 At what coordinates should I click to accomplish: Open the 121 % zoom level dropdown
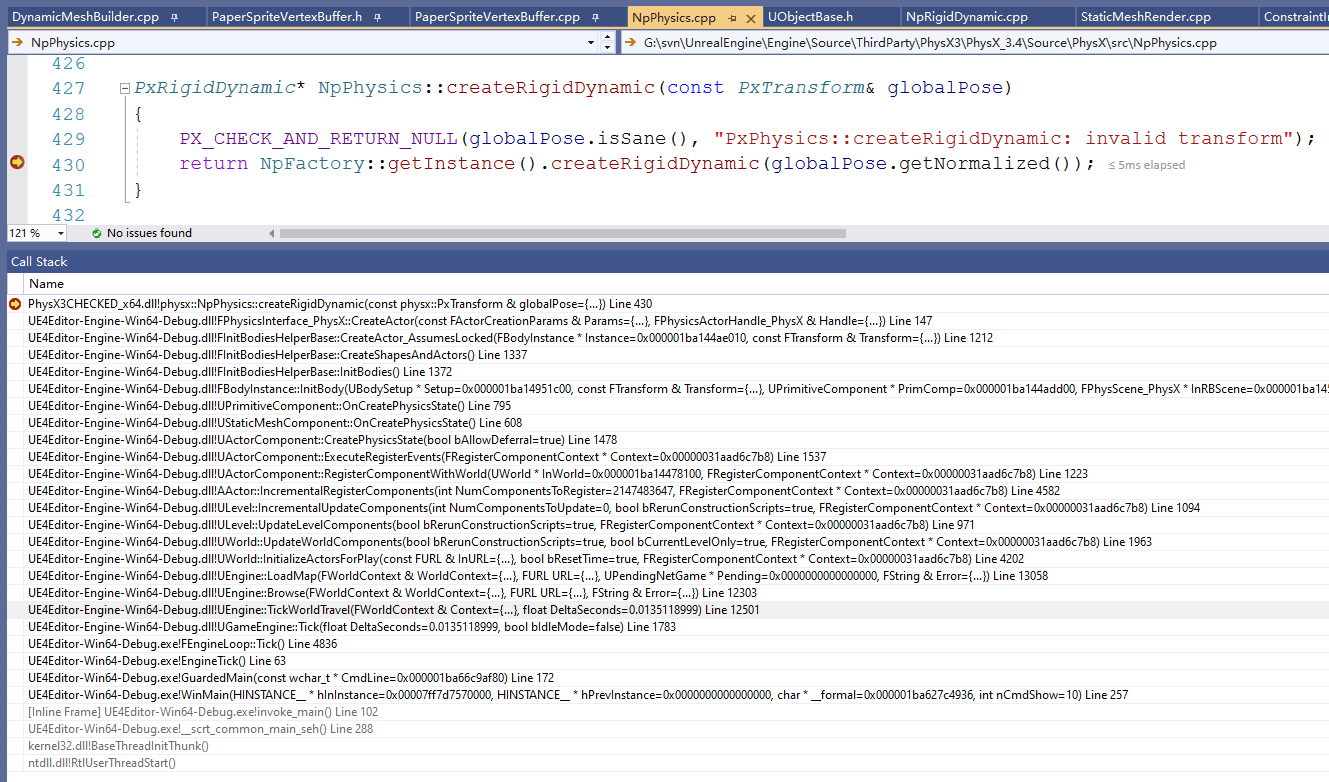click(x=61, y=233)
